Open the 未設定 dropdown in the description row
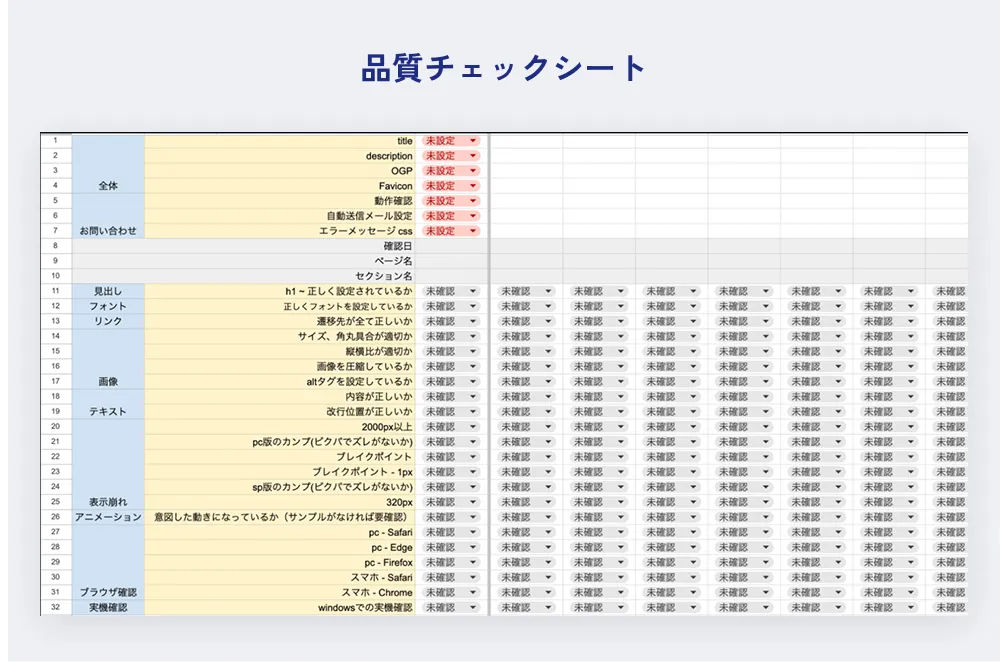 473,156
